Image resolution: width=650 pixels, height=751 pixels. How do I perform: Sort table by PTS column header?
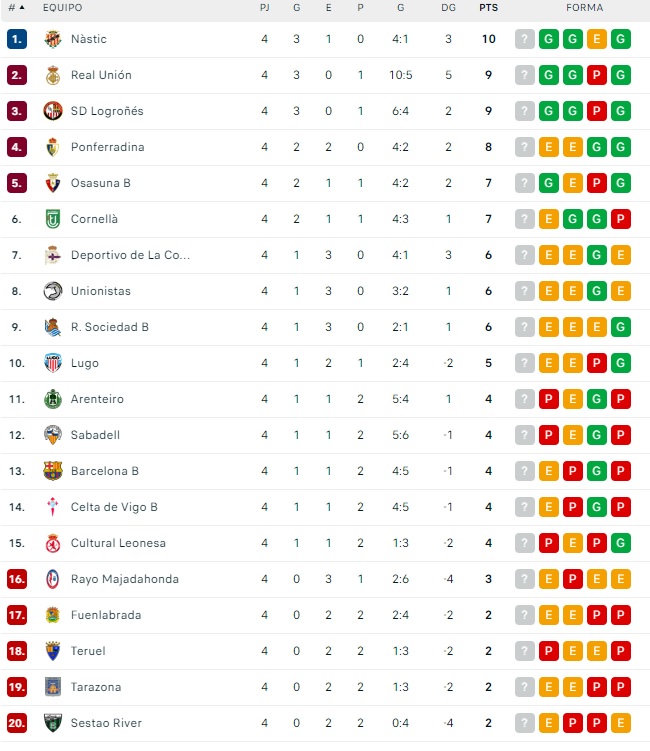(x=488, y=7)
